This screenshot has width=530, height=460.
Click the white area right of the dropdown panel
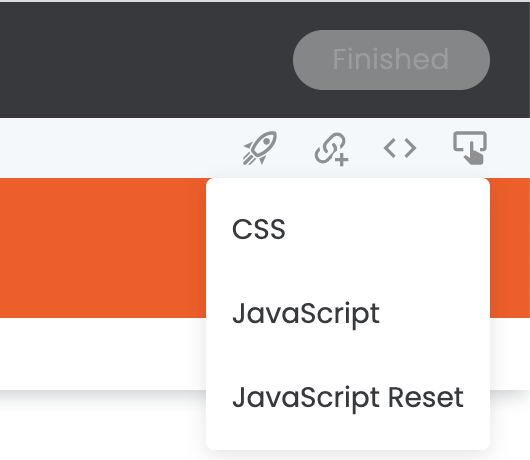click(510, 354)
